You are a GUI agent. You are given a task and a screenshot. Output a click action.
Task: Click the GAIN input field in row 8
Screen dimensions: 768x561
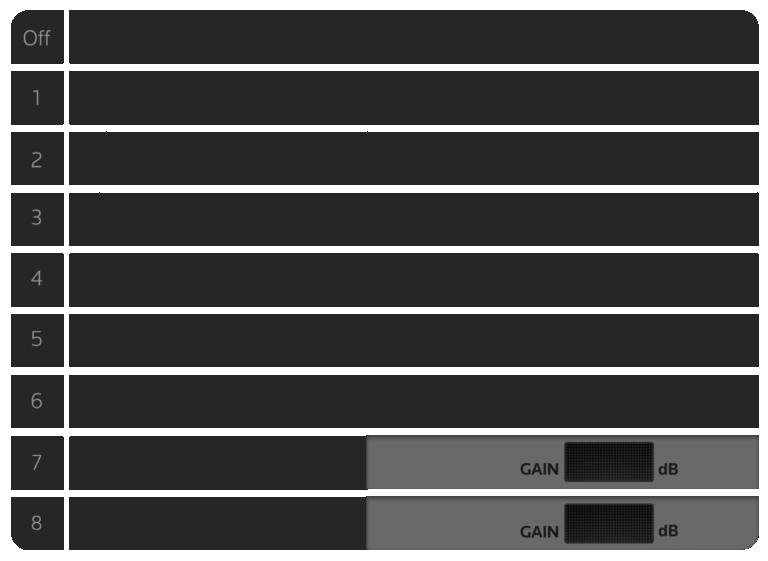tap(609, 523)
